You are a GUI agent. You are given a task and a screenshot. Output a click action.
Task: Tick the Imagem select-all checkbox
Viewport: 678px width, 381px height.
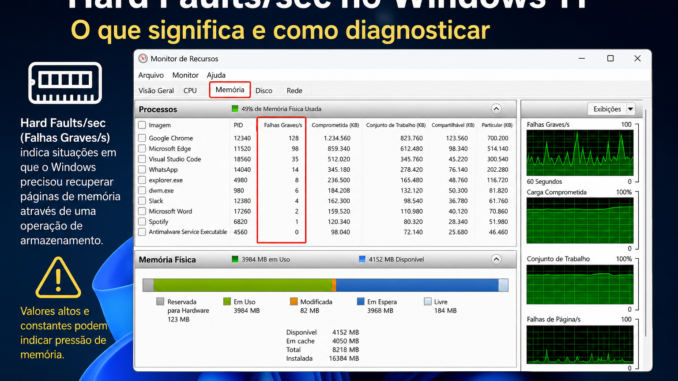[142, 125]
